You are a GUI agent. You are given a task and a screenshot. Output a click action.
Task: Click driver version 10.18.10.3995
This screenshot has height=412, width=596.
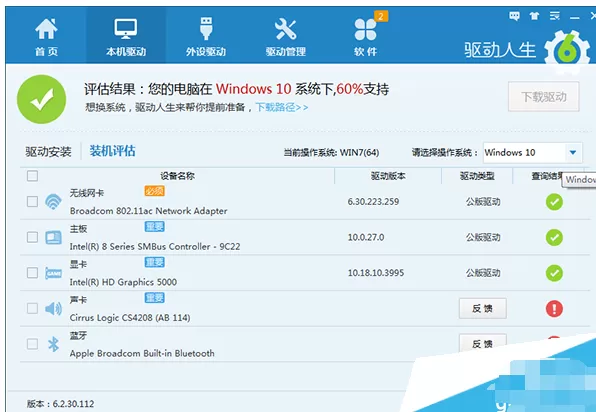click(x=376, y=273)
